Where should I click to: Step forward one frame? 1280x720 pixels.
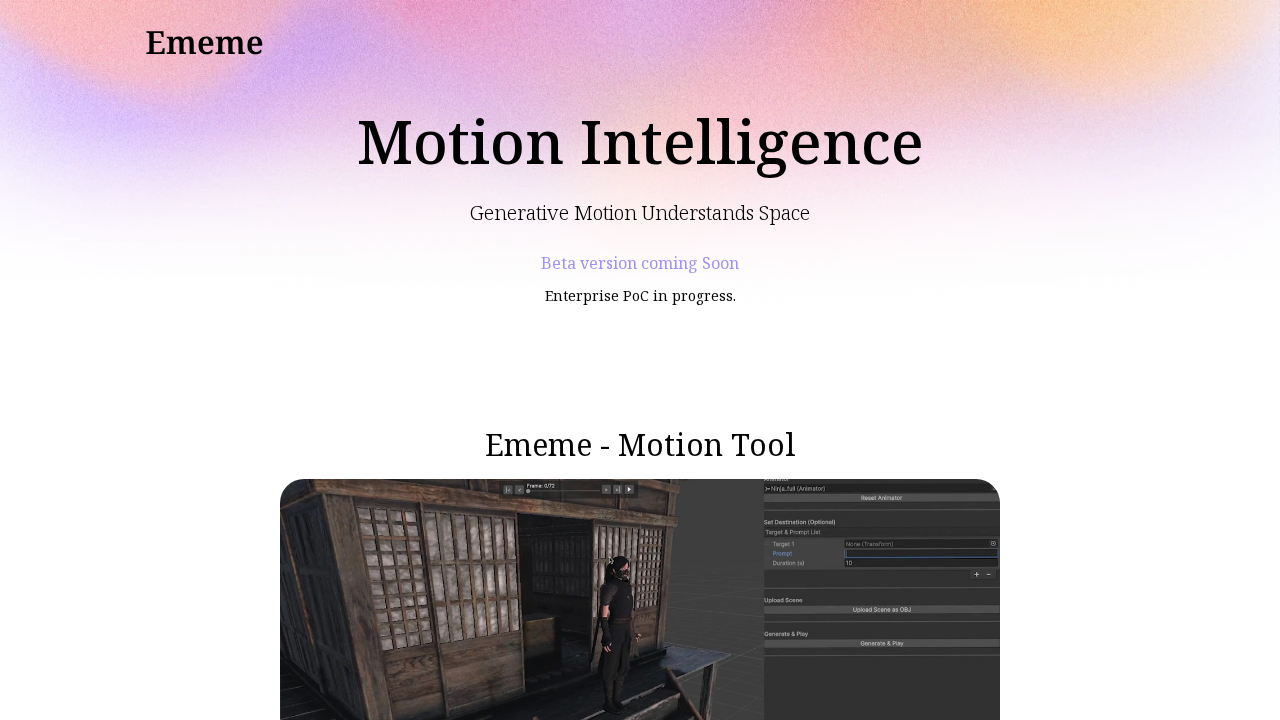tap(606, 490)
